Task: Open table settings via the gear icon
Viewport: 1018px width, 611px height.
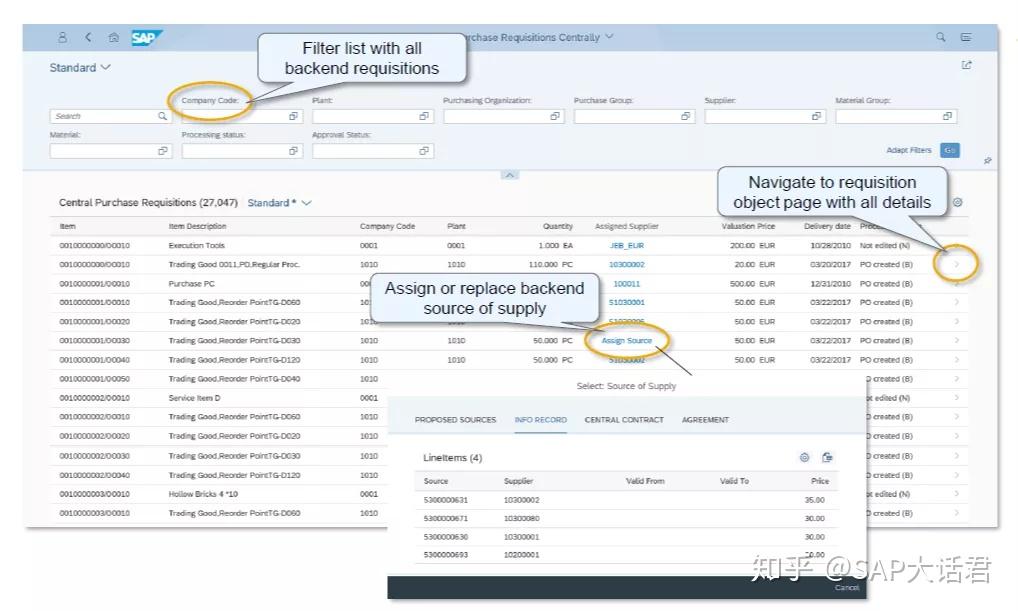Action: 958,202
